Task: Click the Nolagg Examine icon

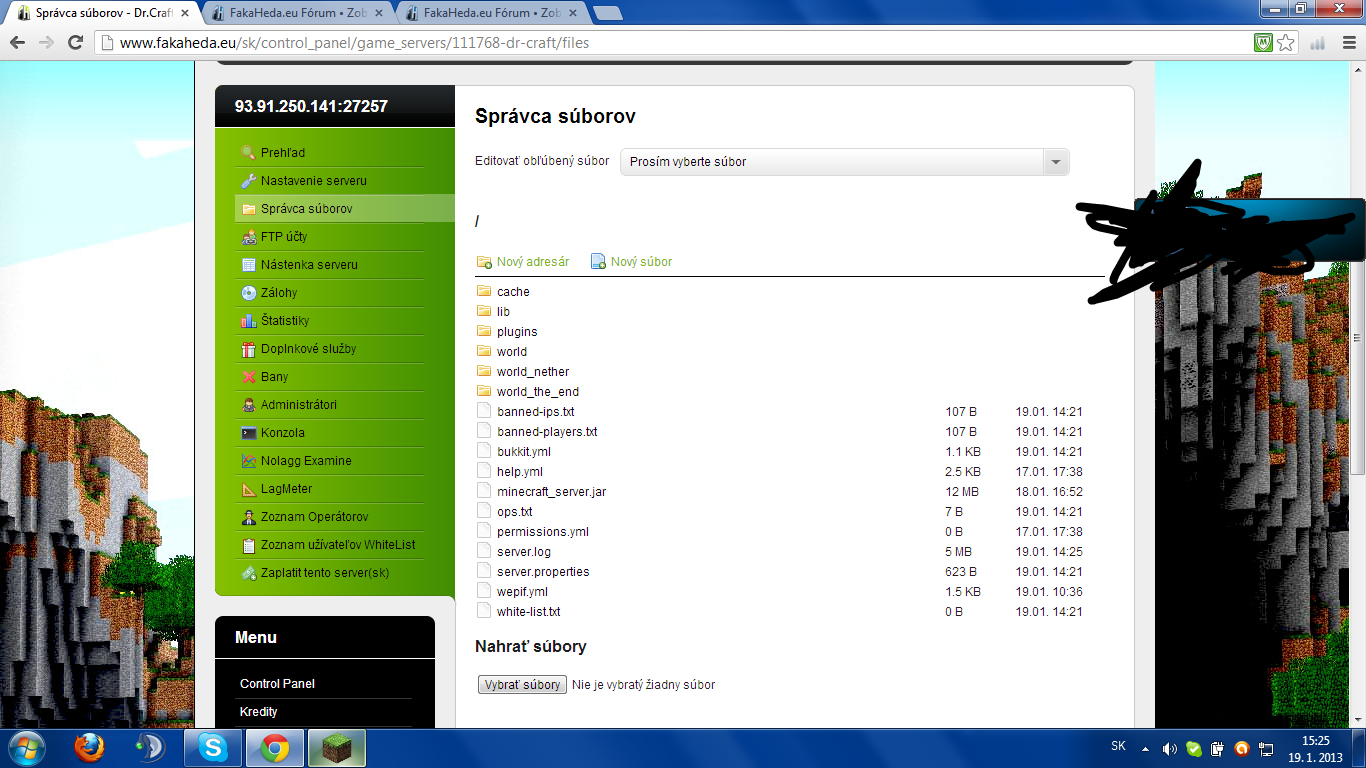Action: (x=249, y=461)
